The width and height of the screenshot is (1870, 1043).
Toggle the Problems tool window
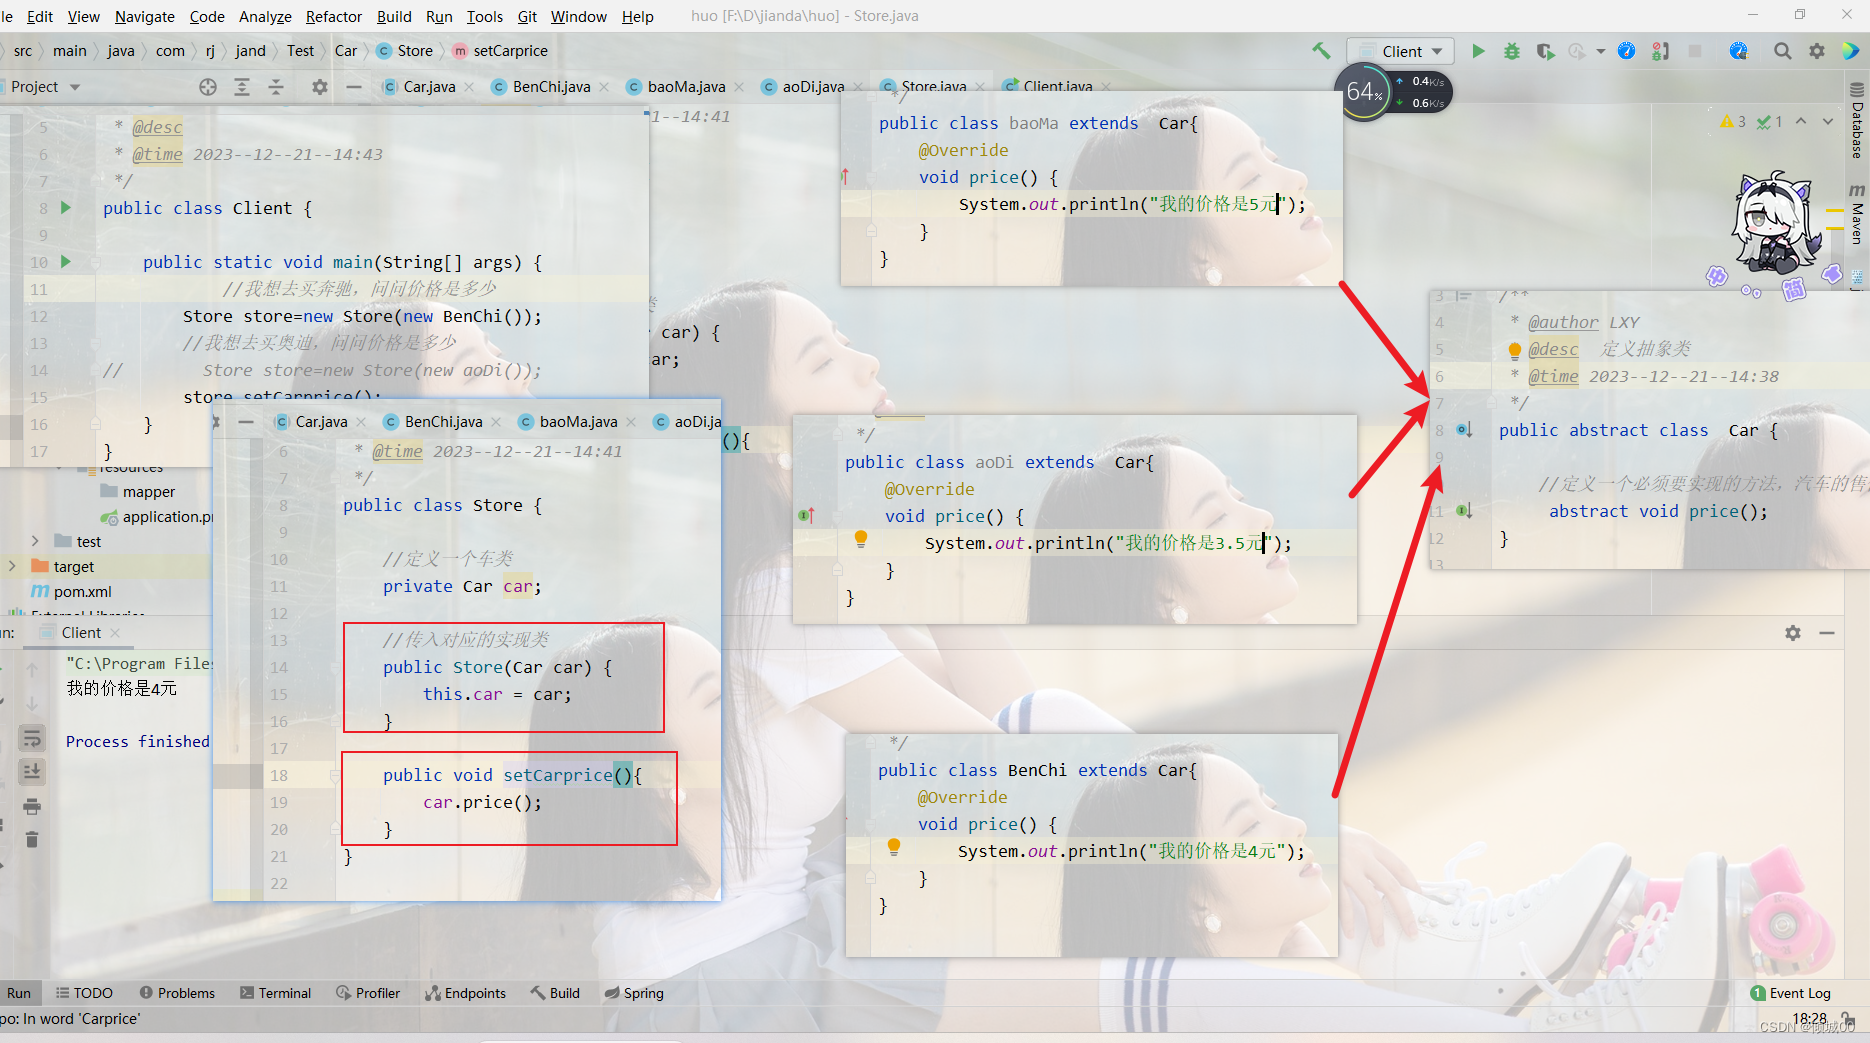177,993
